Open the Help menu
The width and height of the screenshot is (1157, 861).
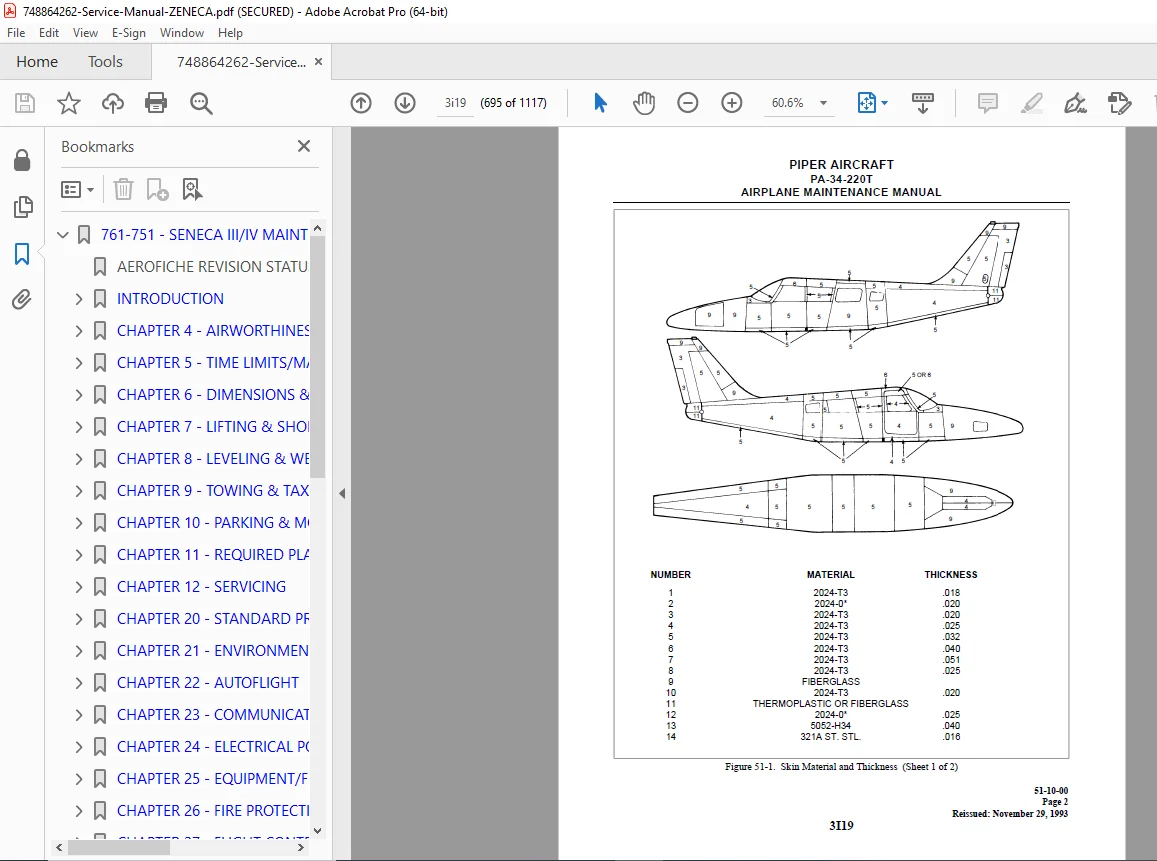(230, 32)
